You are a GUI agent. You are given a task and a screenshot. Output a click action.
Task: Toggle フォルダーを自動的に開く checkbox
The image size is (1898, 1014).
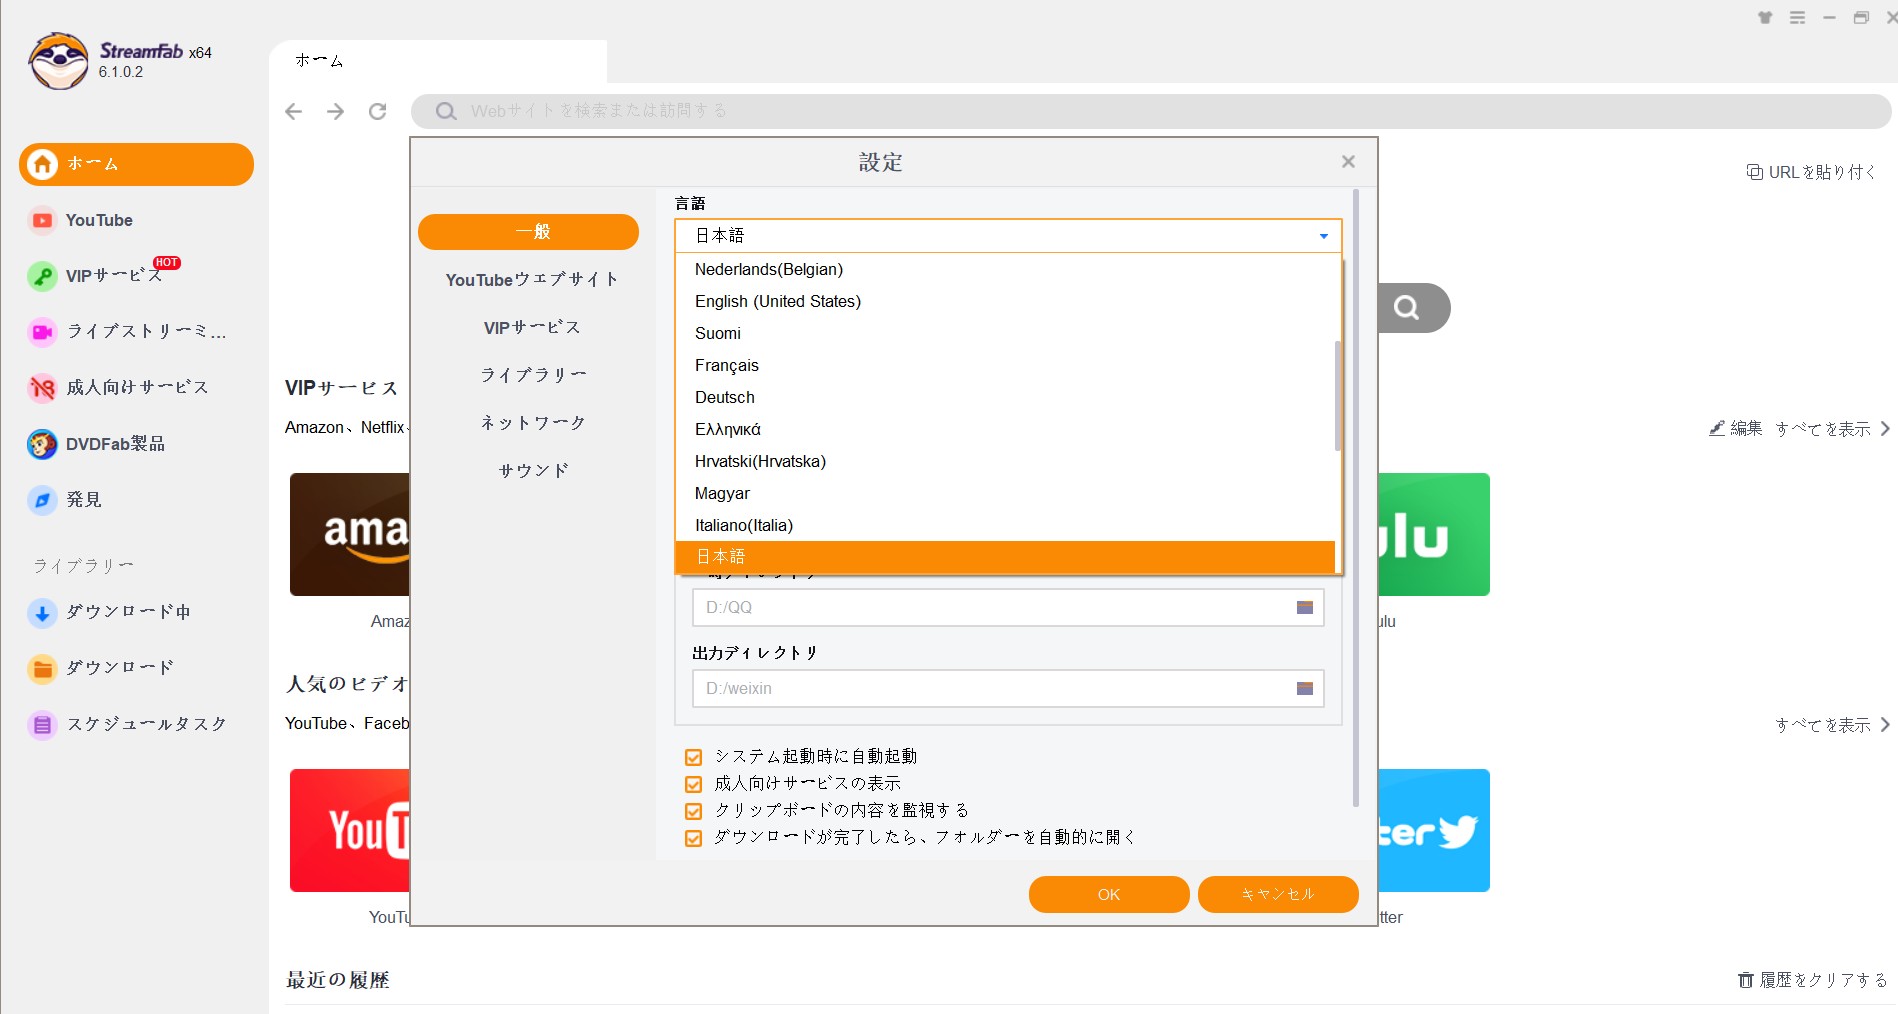[693, 838]
